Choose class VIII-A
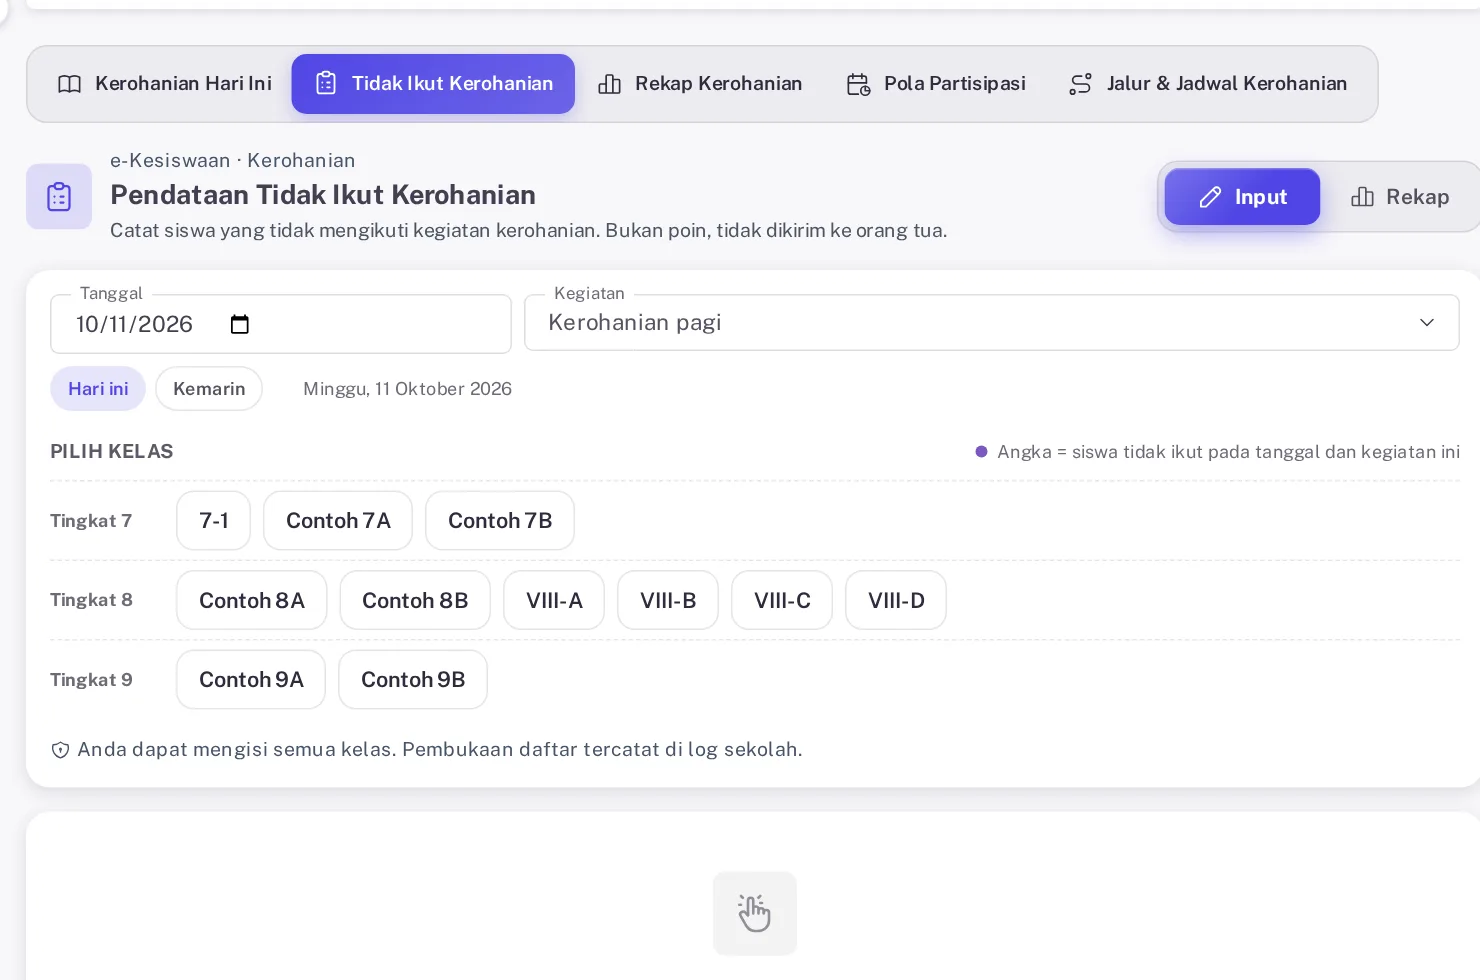Screen dimensions: 1480x980 coord(554,601)
